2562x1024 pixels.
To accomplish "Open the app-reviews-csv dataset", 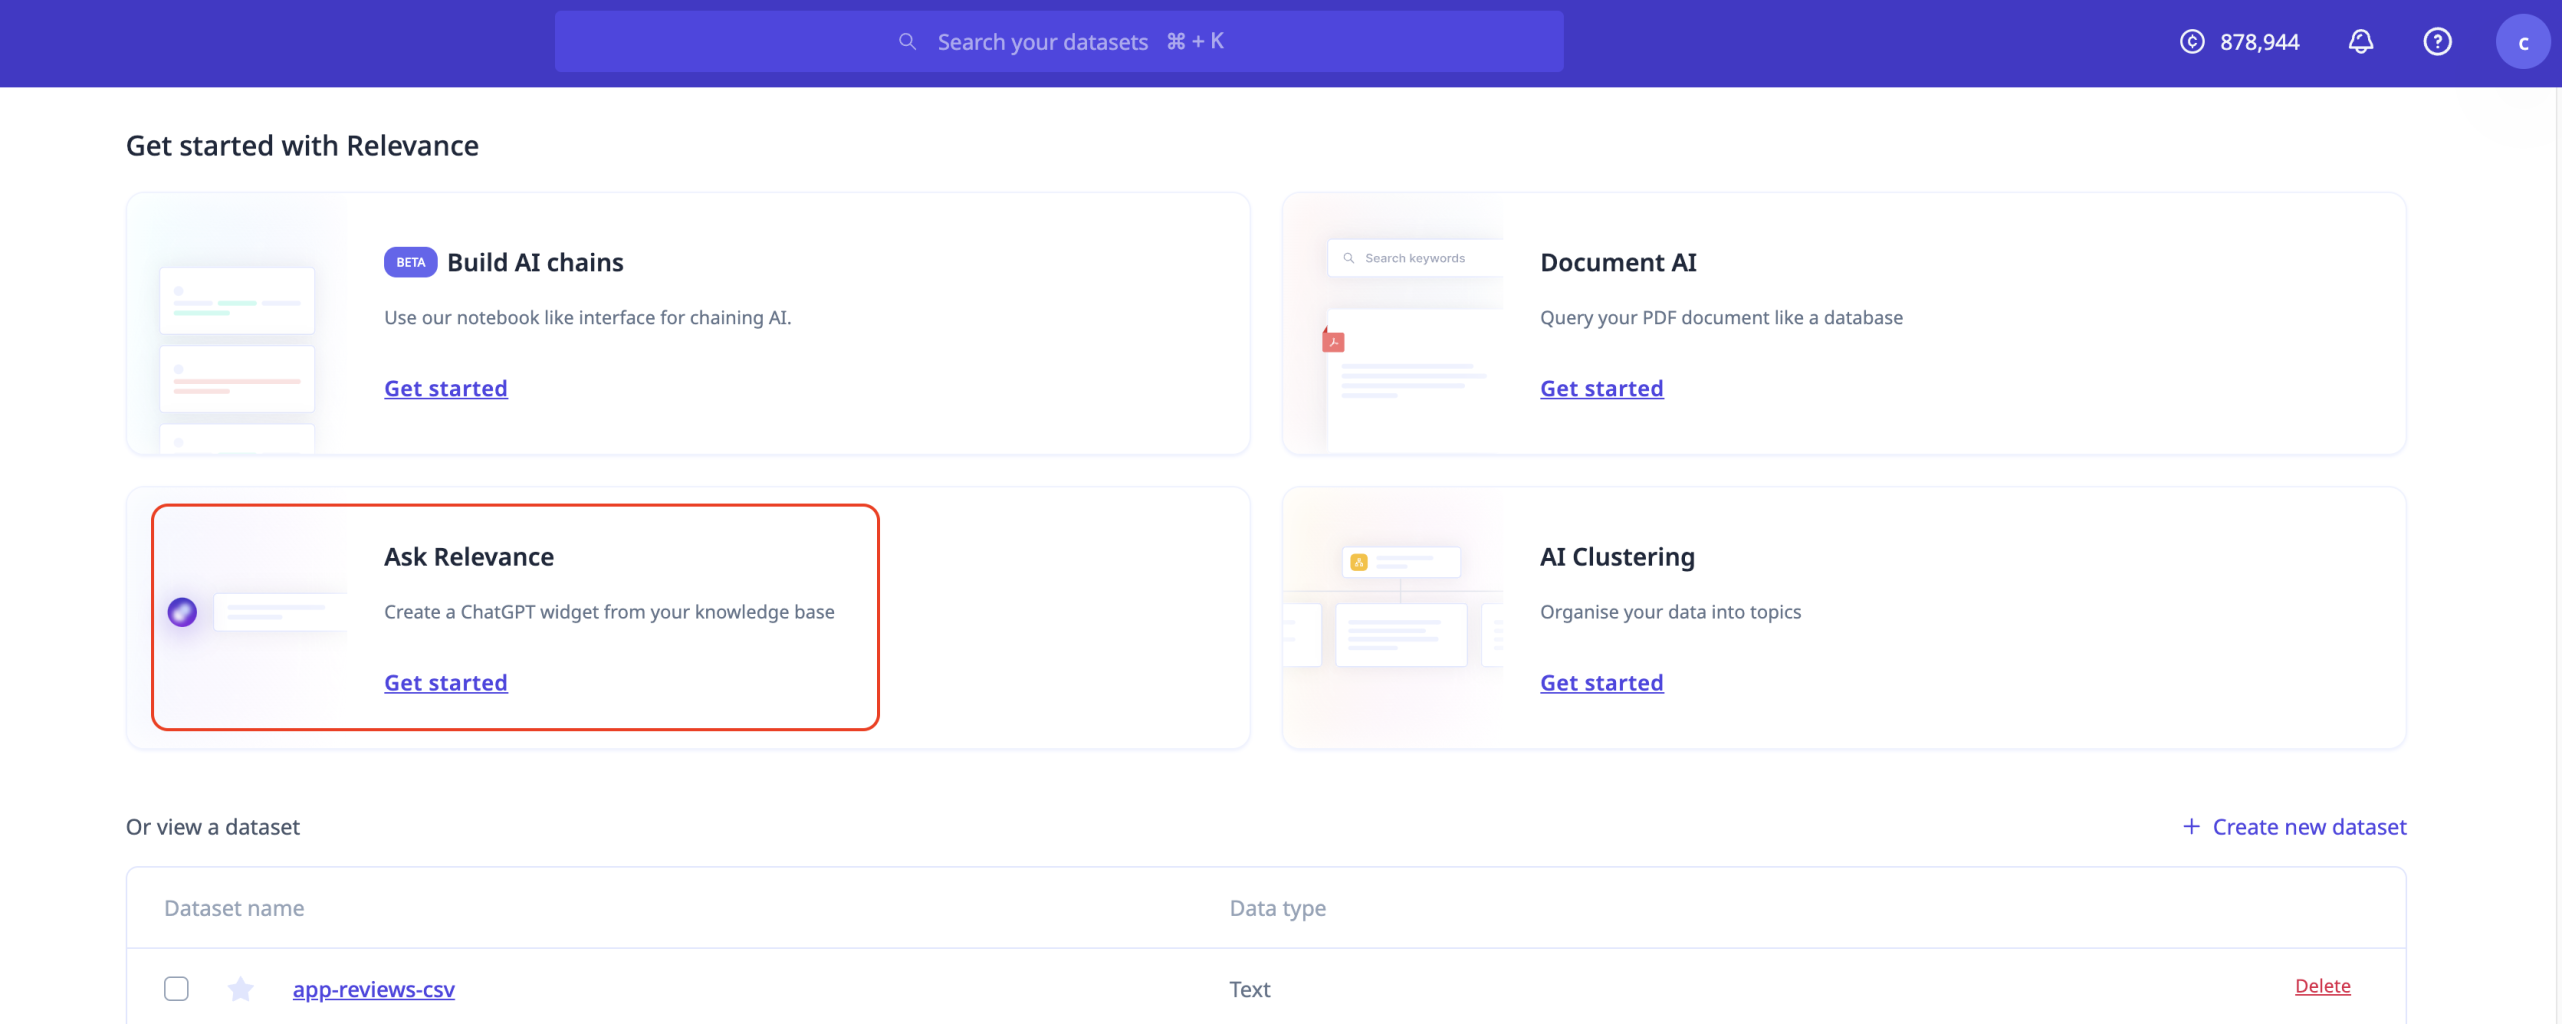I will click(373, 989).
